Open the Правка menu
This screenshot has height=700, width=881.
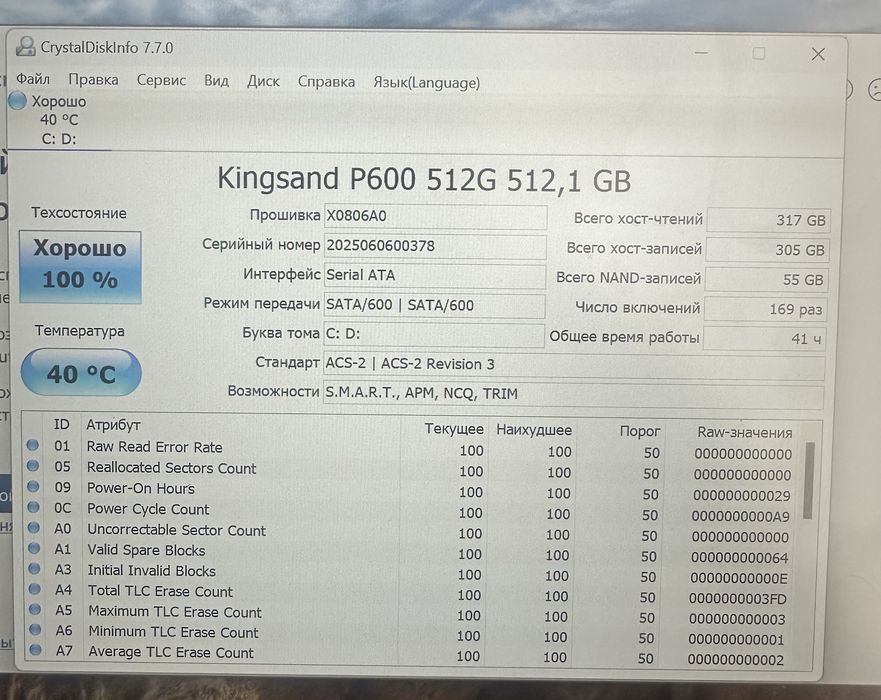click(x=93, y=80)
